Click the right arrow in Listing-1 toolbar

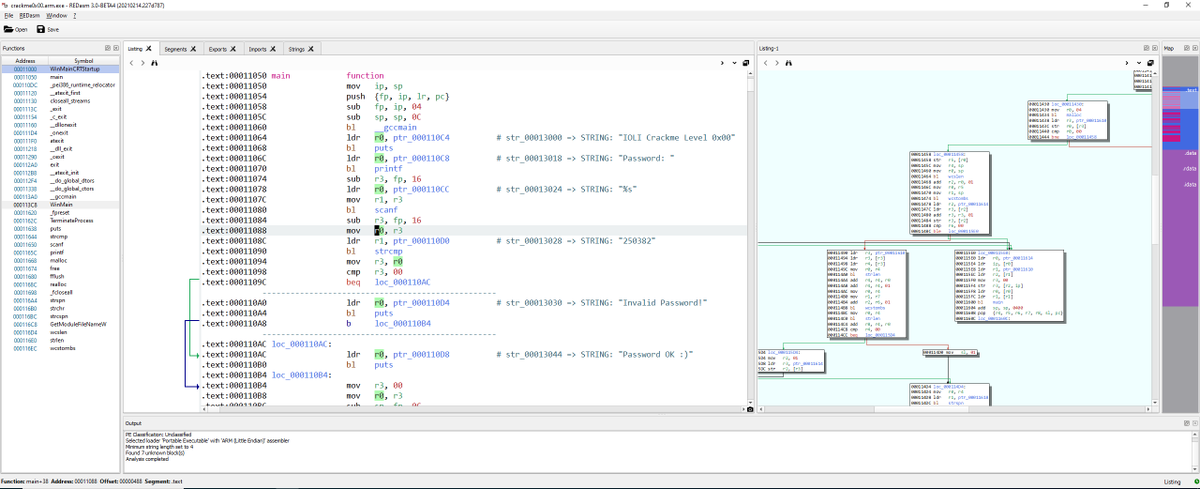(x=1127, y=63)
